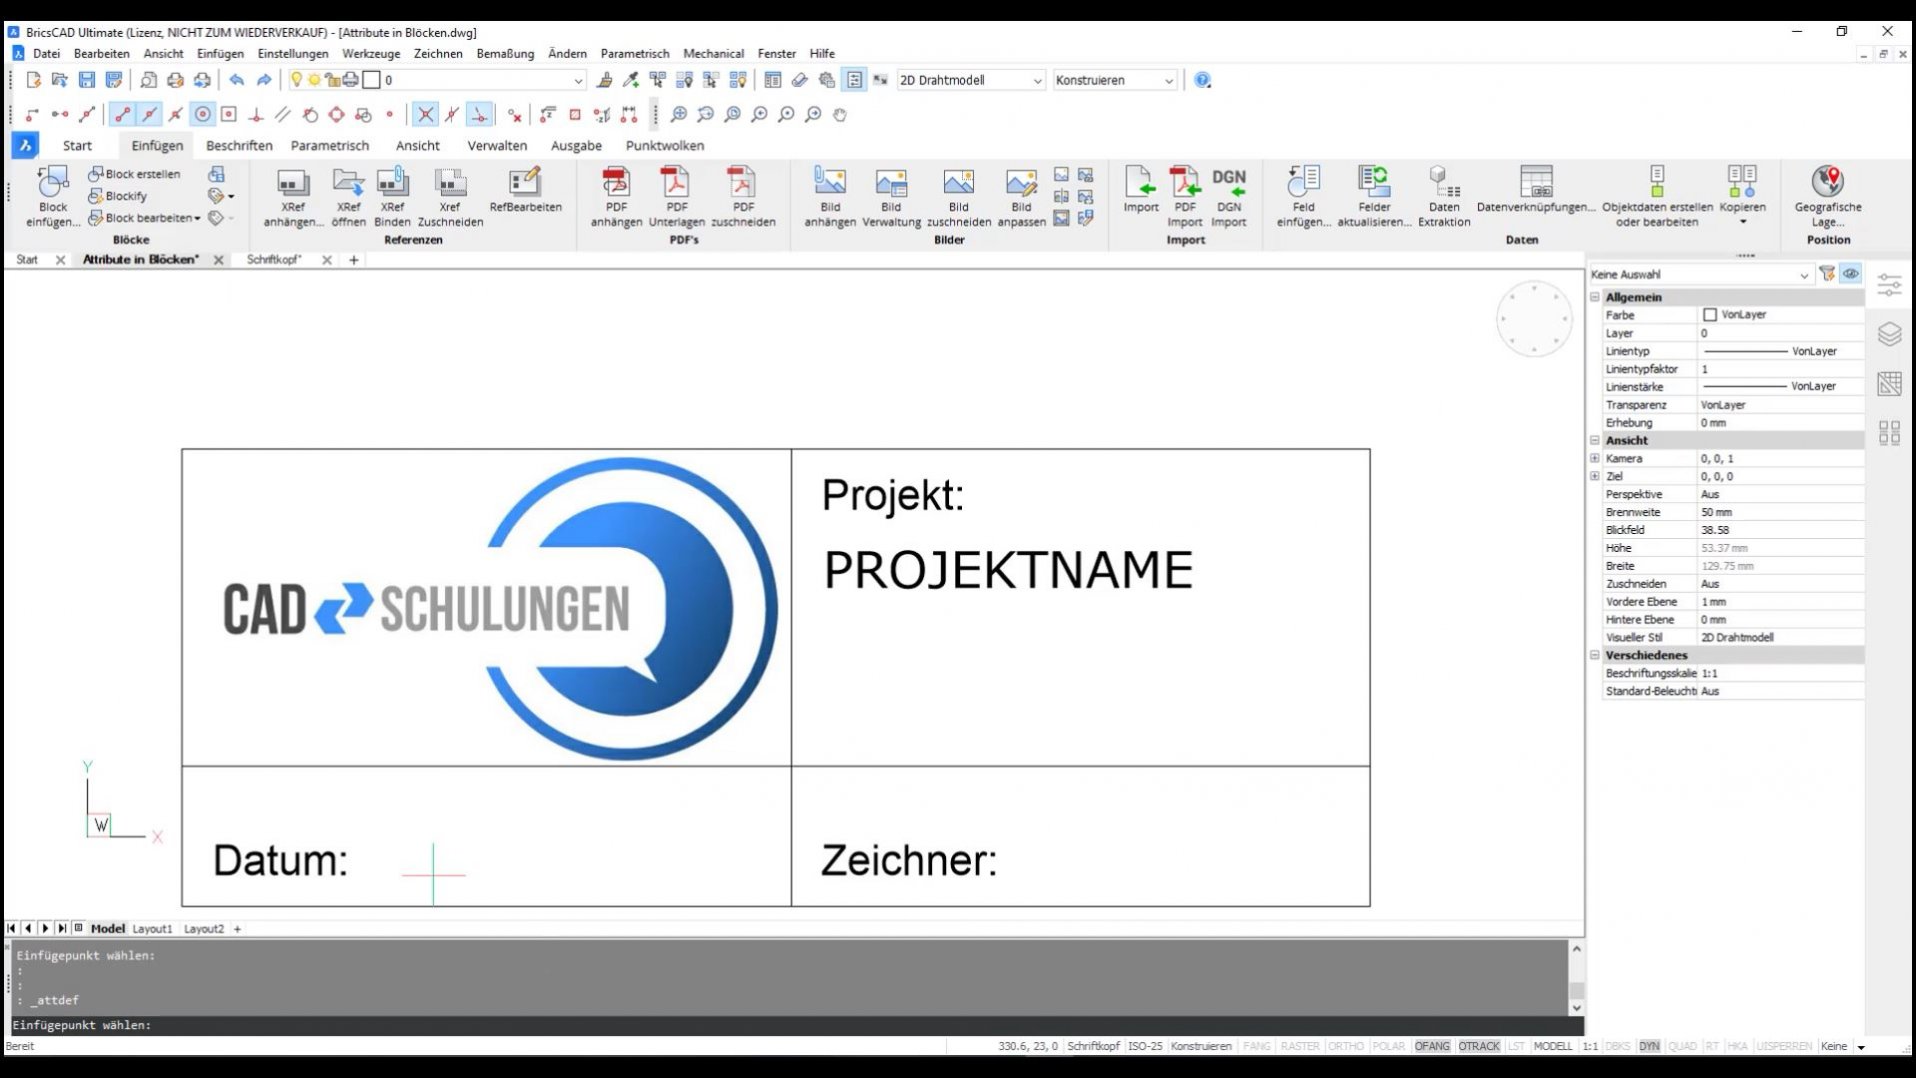Open Keine Auswahl selection dropdown
The height and width of the screenshot is (1078, 1916).
[1700, 274]
